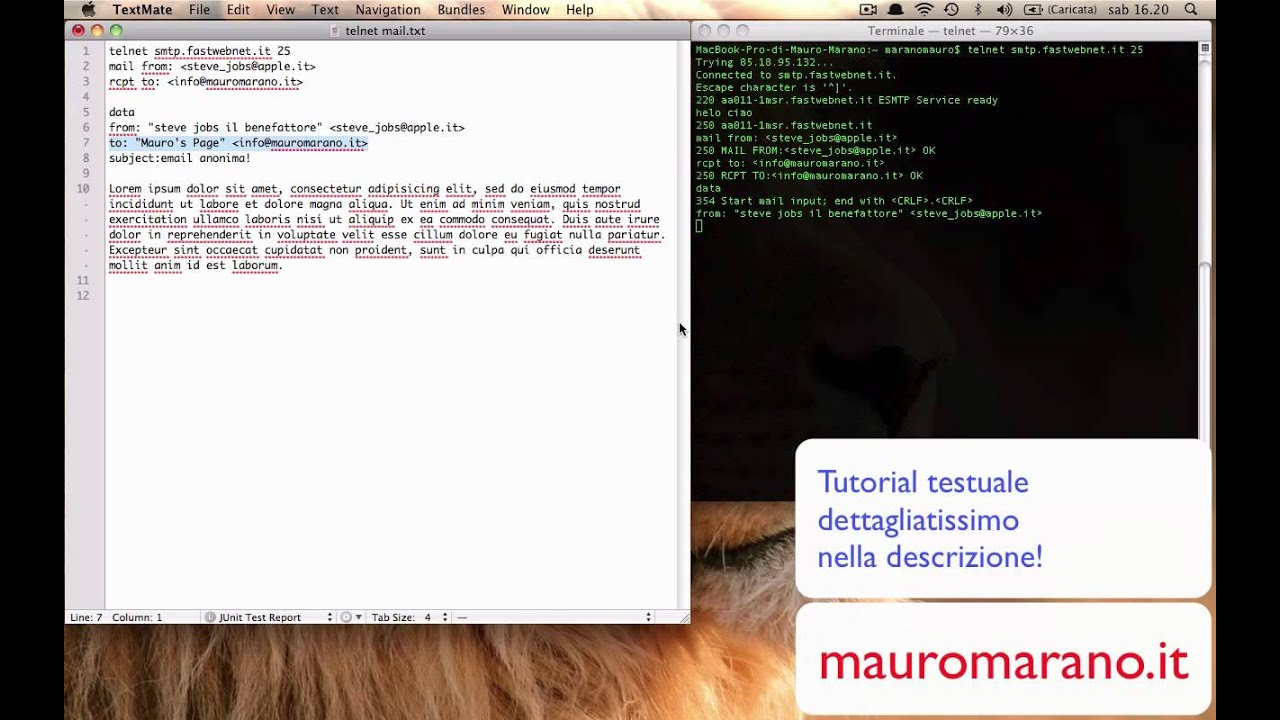Click the 'subject:email anonima!' line

point(180,158)
